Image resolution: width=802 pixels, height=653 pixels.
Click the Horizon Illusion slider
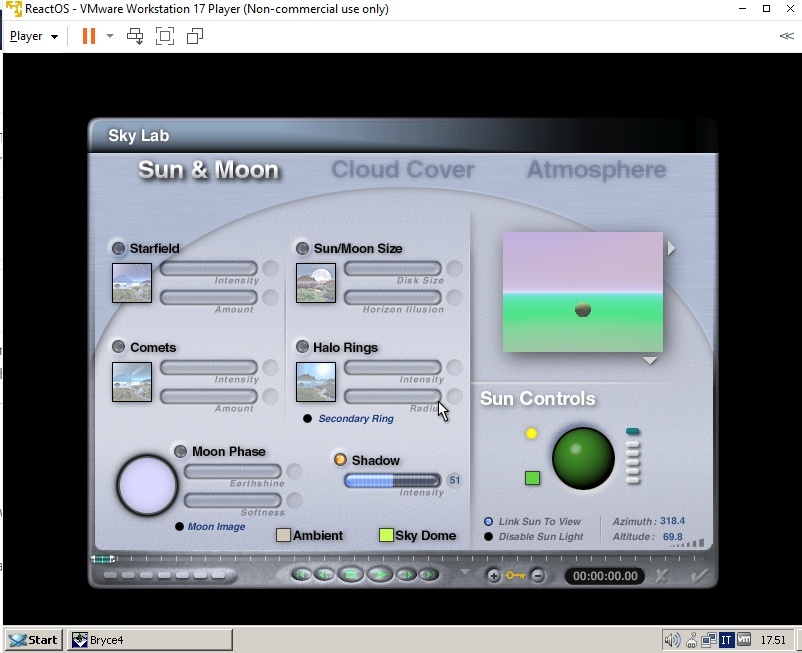pyautogui.click(x=392, y=297)
